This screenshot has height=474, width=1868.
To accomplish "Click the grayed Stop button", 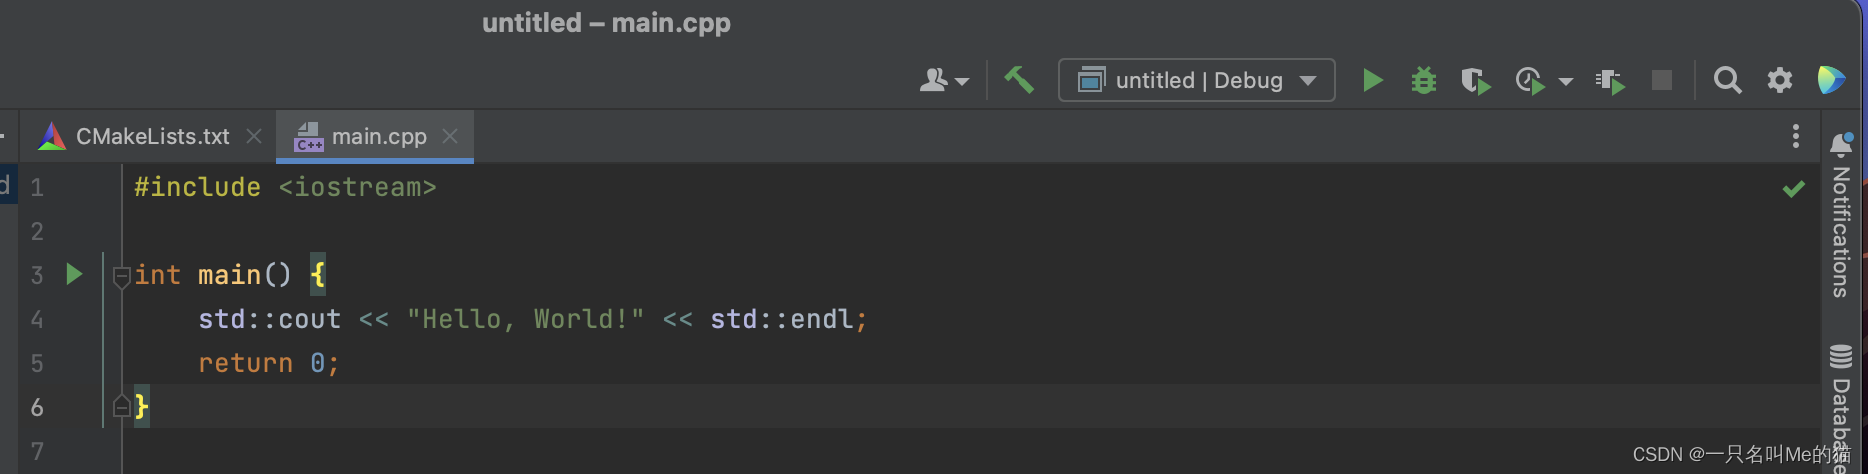I will click(1661, 80).
